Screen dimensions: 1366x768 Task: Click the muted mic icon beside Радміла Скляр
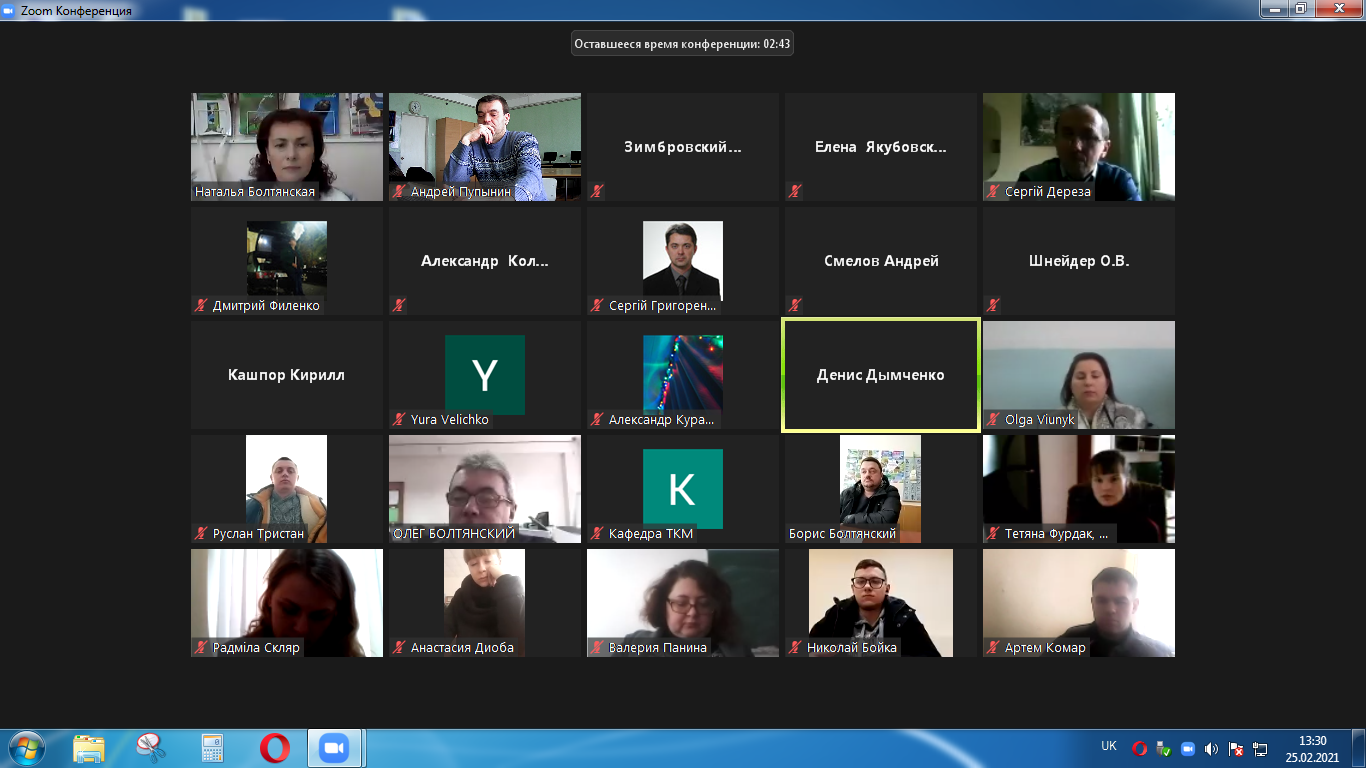[x=201, y=647]
